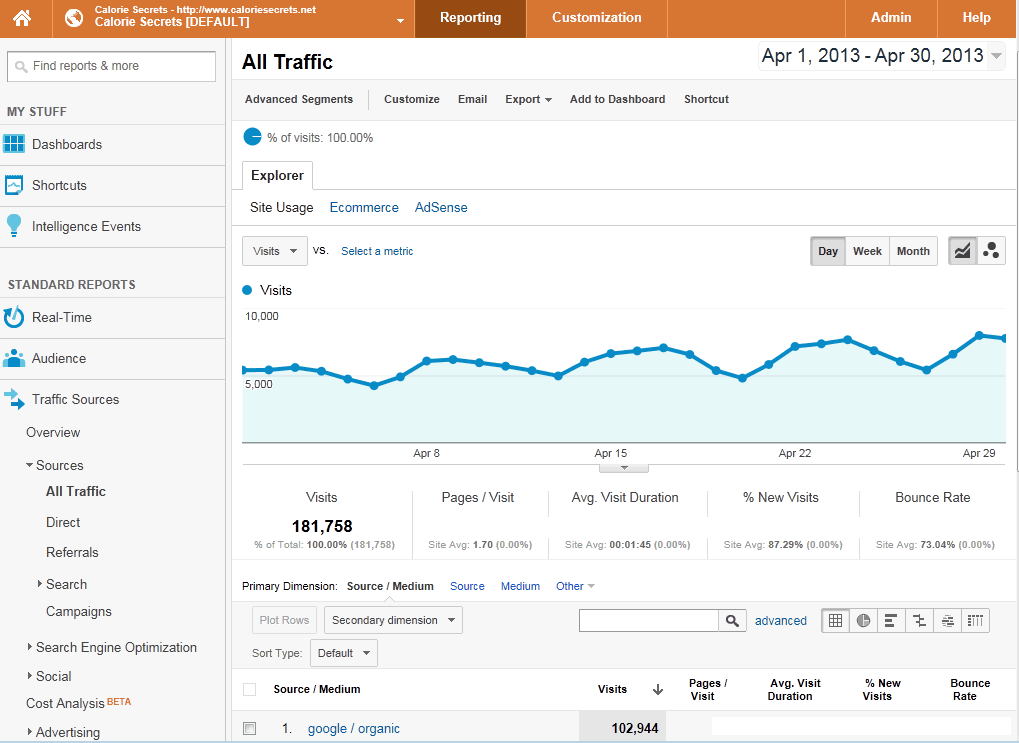The image size is (1019, 743).
Task: Tick the select-all rows checkbox
Action: tap(250, 690)
